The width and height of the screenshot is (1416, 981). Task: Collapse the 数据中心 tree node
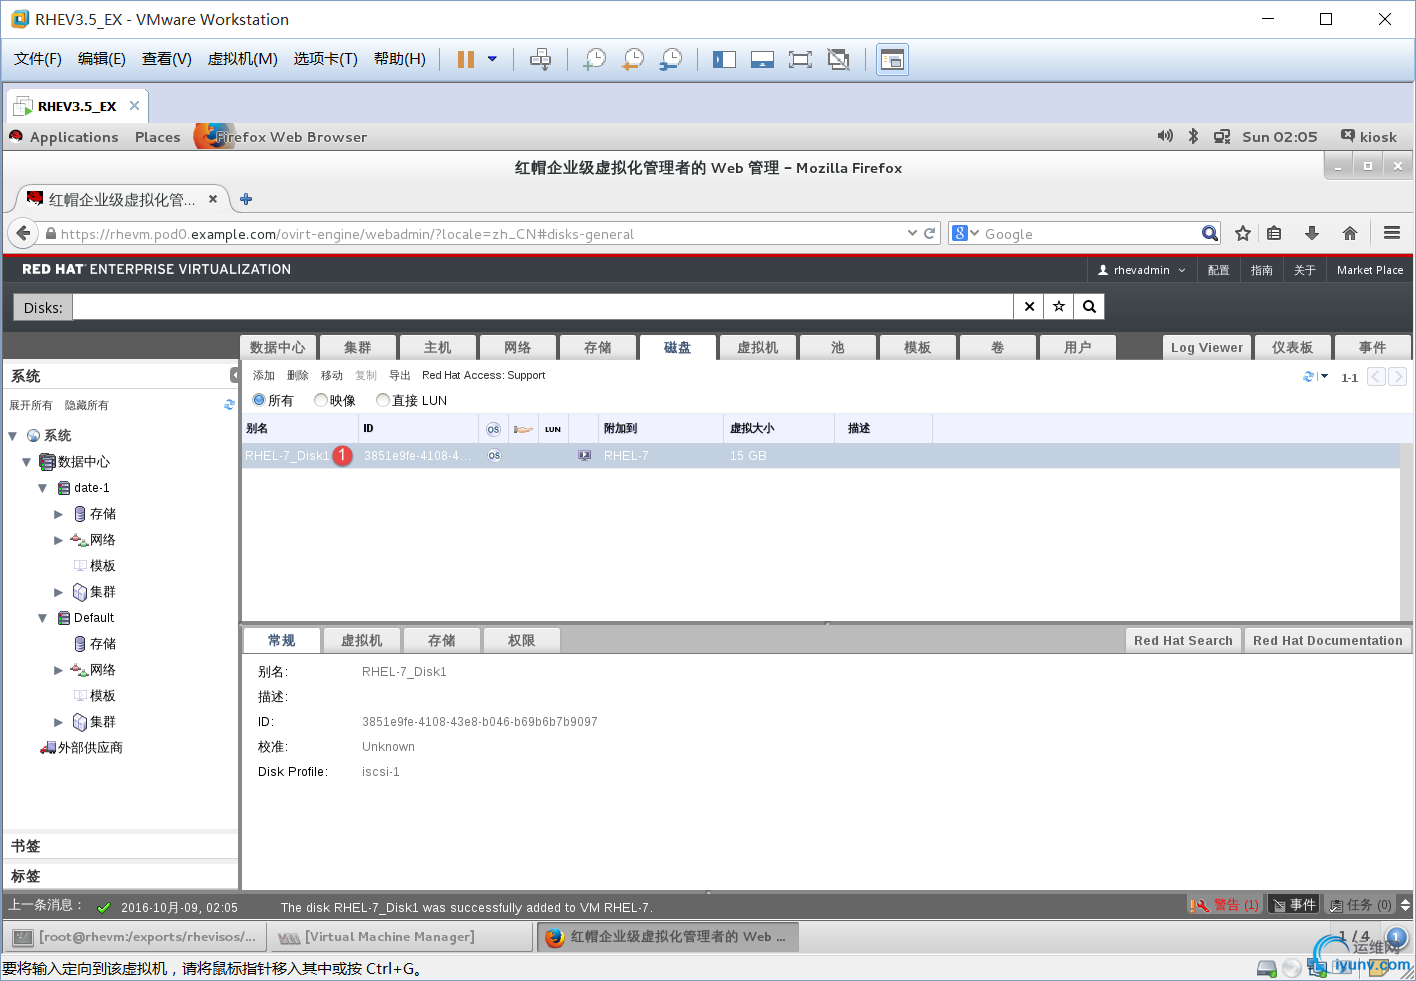point(27,462)
